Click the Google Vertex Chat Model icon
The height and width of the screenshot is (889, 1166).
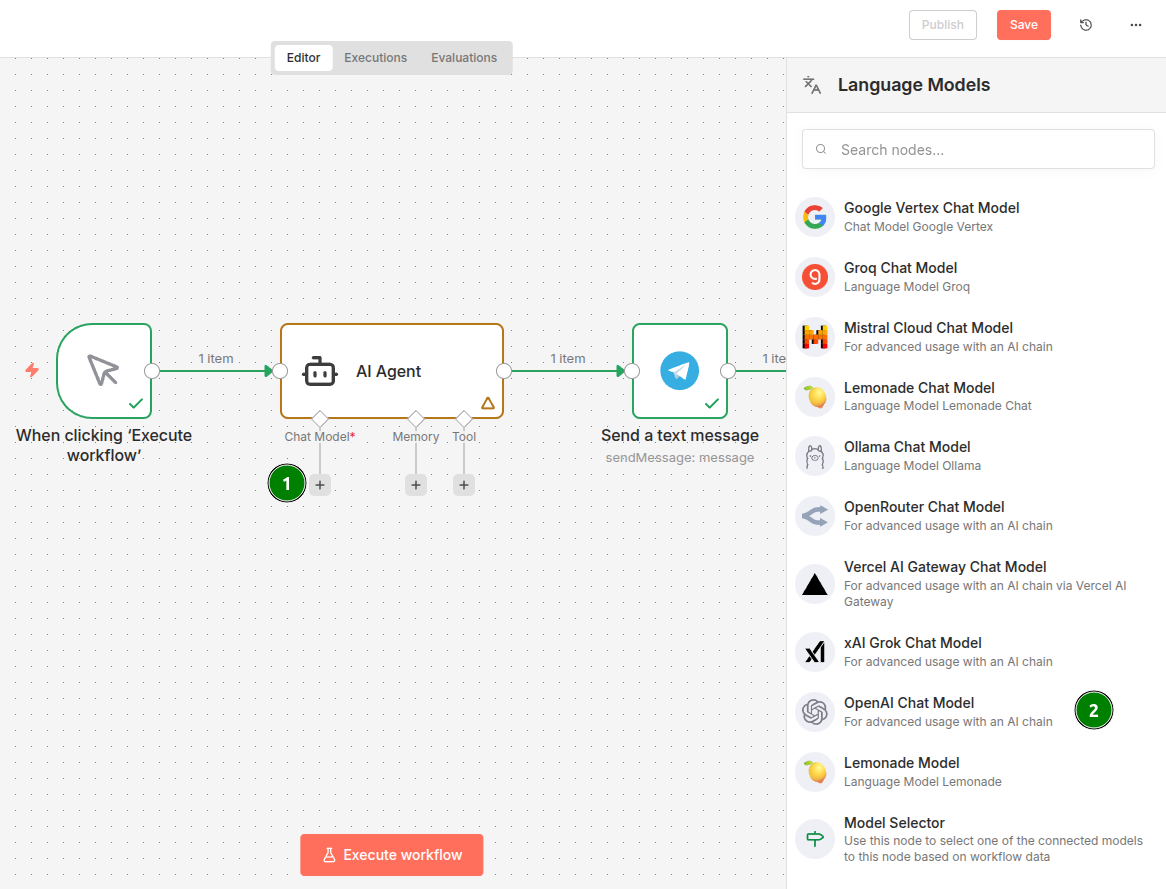[x=815, y=217]
